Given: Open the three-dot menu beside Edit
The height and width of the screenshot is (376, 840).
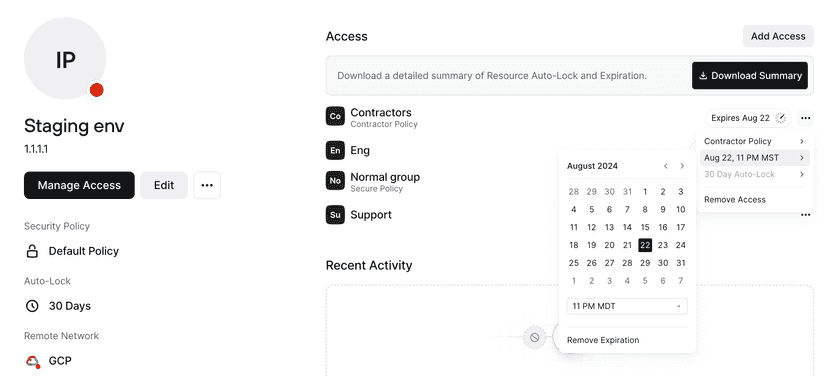Looking at the screenshot, I should pyautogui.click(x=207, y=185).
